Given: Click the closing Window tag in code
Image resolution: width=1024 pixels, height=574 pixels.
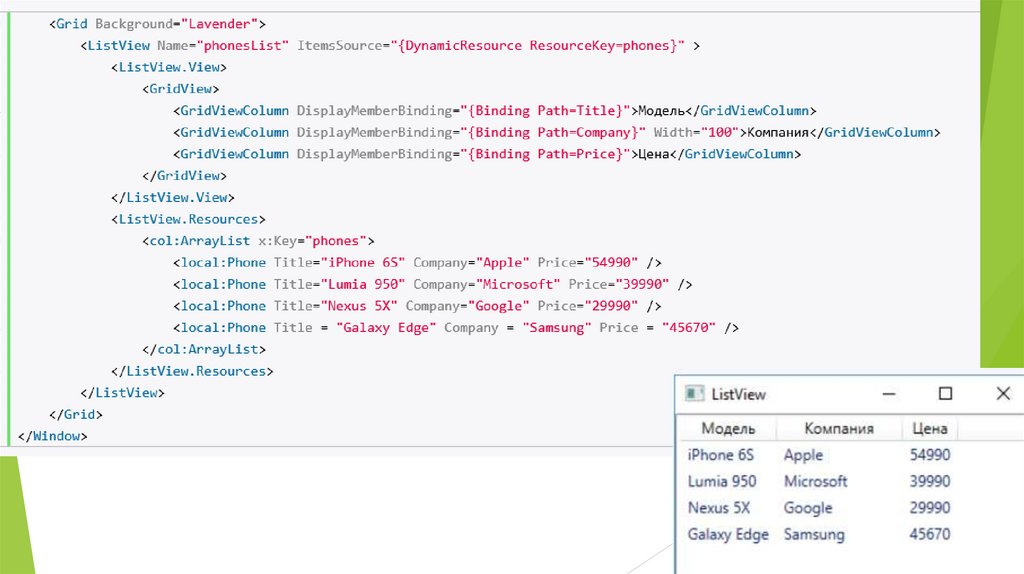Looking at the screenshot, I should tap(52, 436).
